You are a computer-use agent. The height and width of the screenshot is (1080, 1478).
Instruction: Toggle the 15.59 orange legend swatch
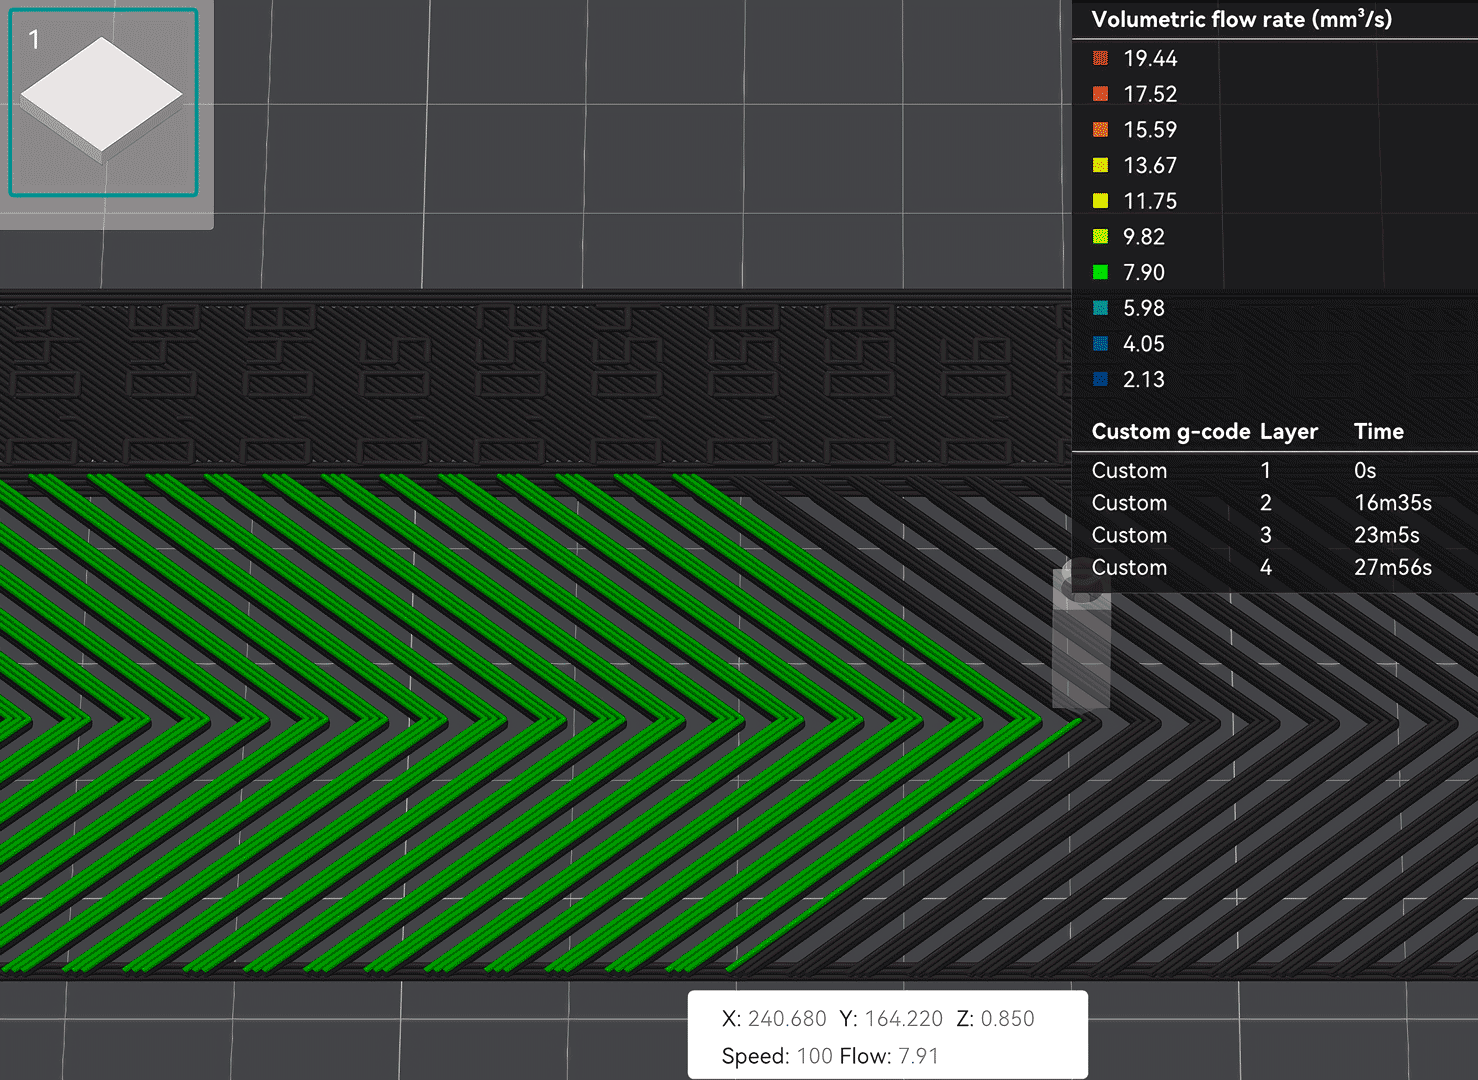1100,130
